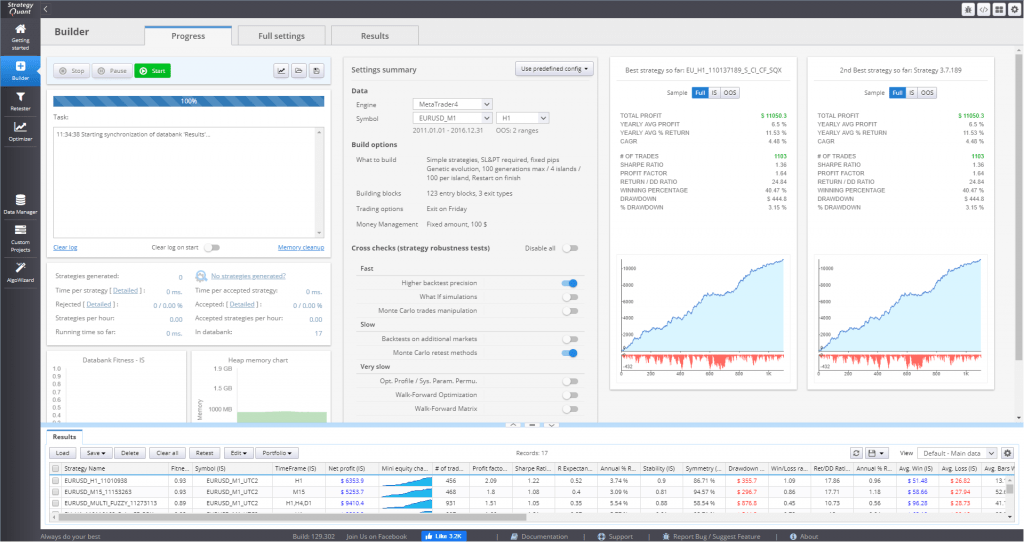
Task: Enable Walk-Forward Optimization cross check
Action: [x=569, y=395]
